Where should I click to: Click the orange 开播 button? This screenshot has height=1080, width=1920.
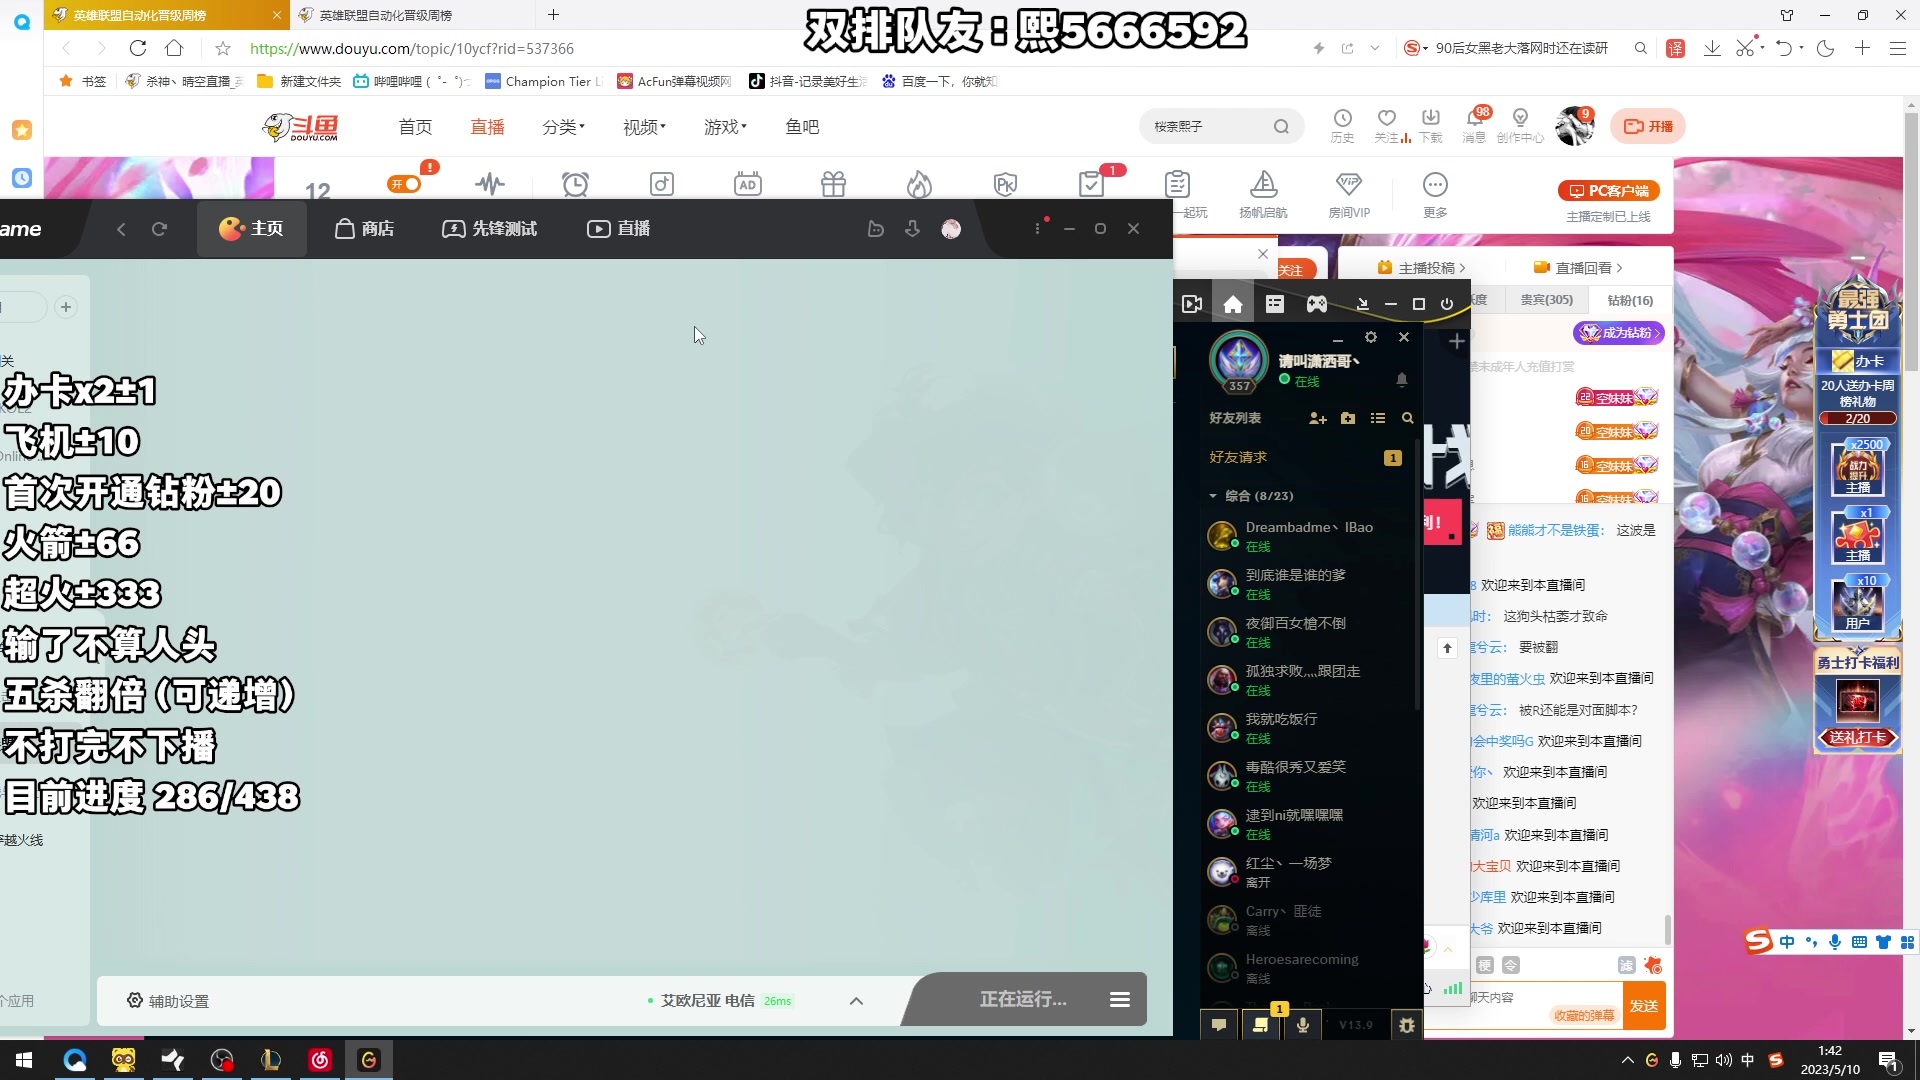coord(1648,127)
